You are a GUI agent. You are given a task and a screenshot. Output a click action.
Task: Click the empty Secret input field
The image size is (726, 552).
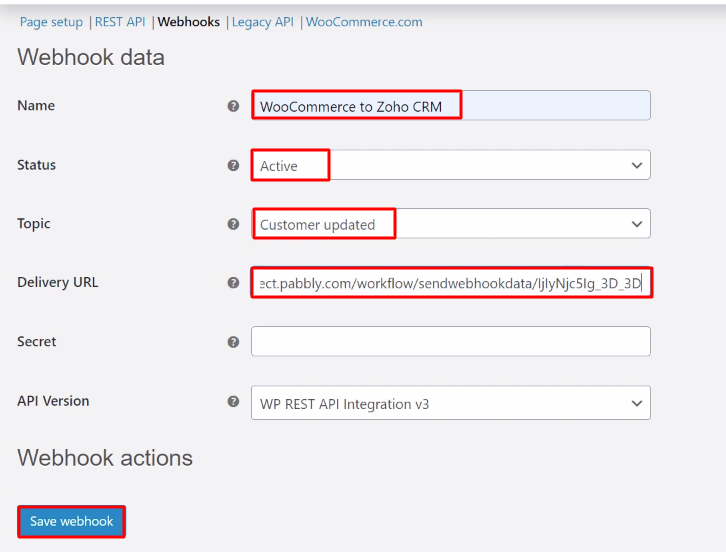click(x=451, y=341)
